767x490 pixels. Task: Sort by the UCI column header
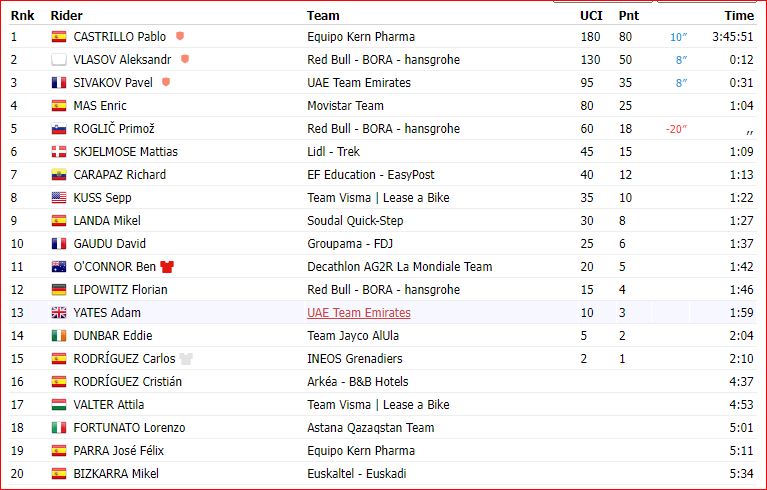pos(591,16)
